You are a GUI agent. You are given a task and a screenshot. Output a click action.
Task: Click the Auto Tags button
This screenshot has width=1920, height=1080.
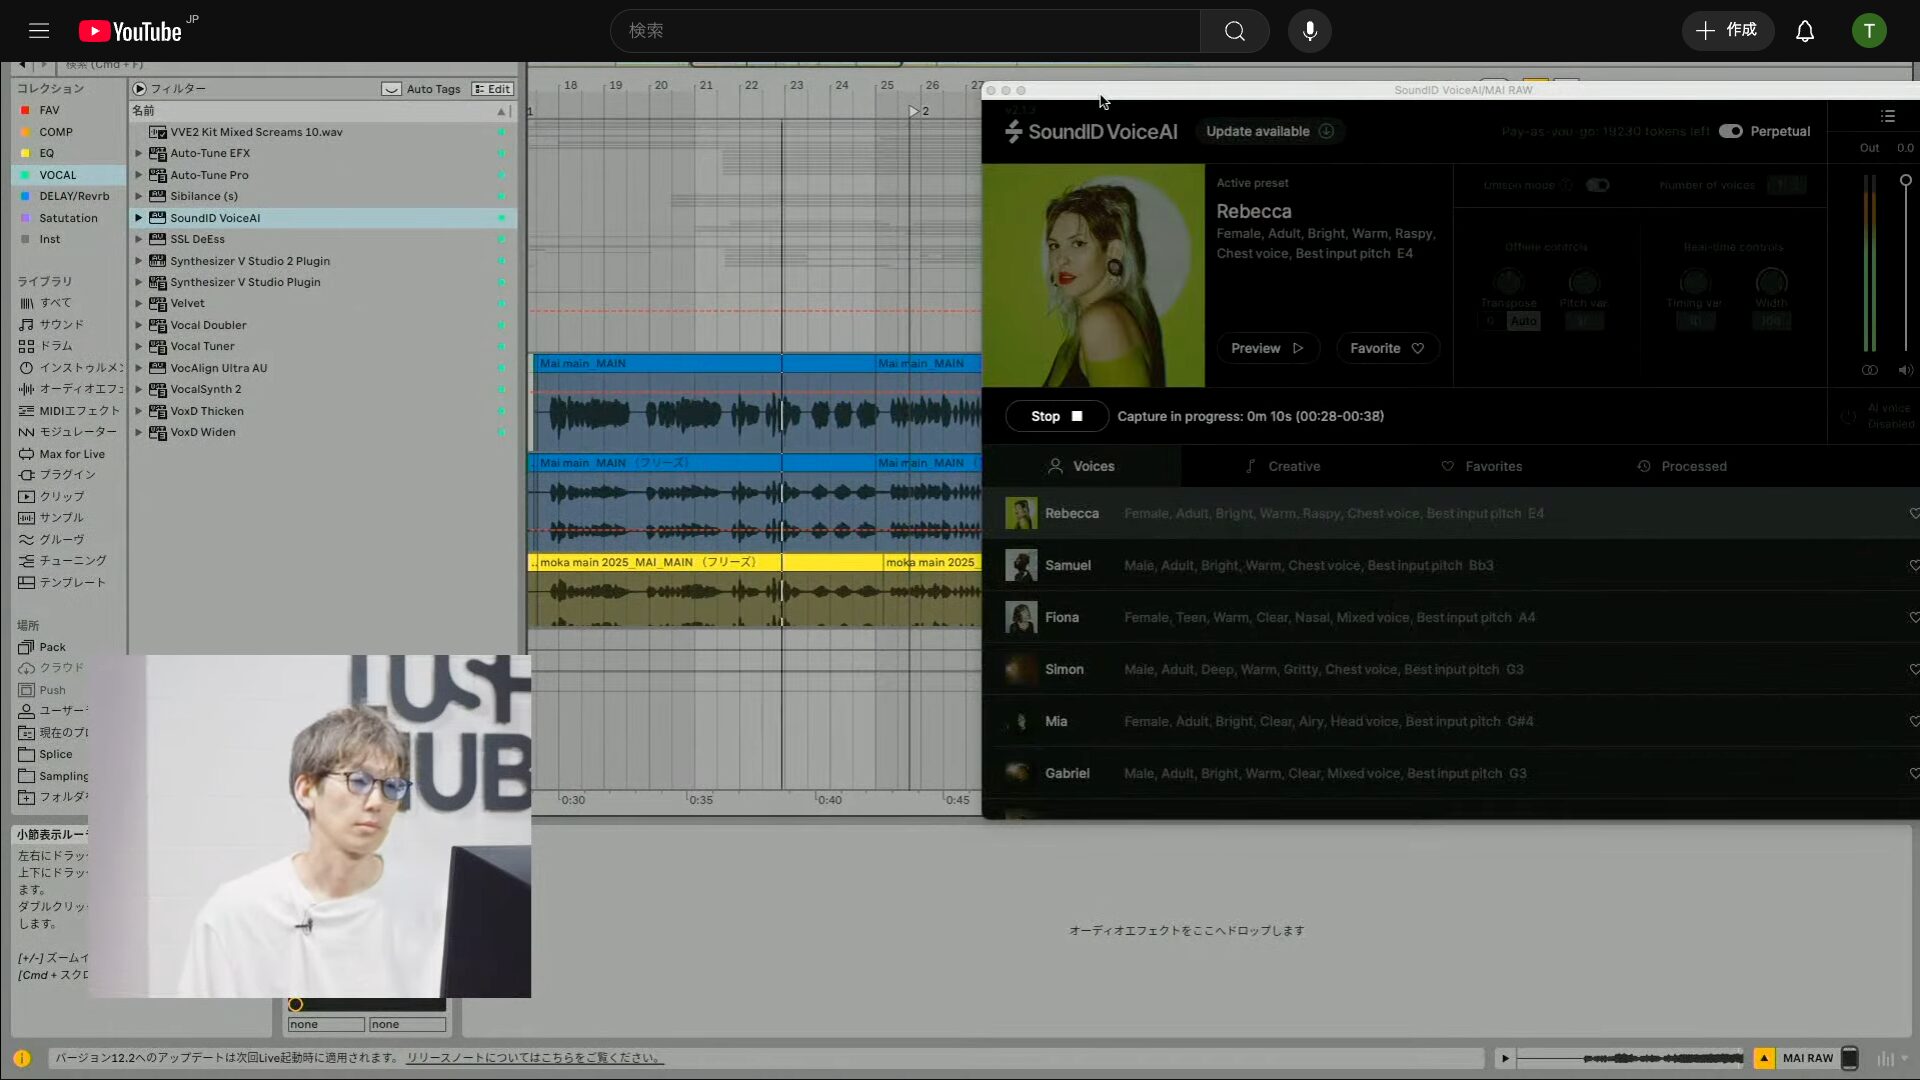(422, 89)
